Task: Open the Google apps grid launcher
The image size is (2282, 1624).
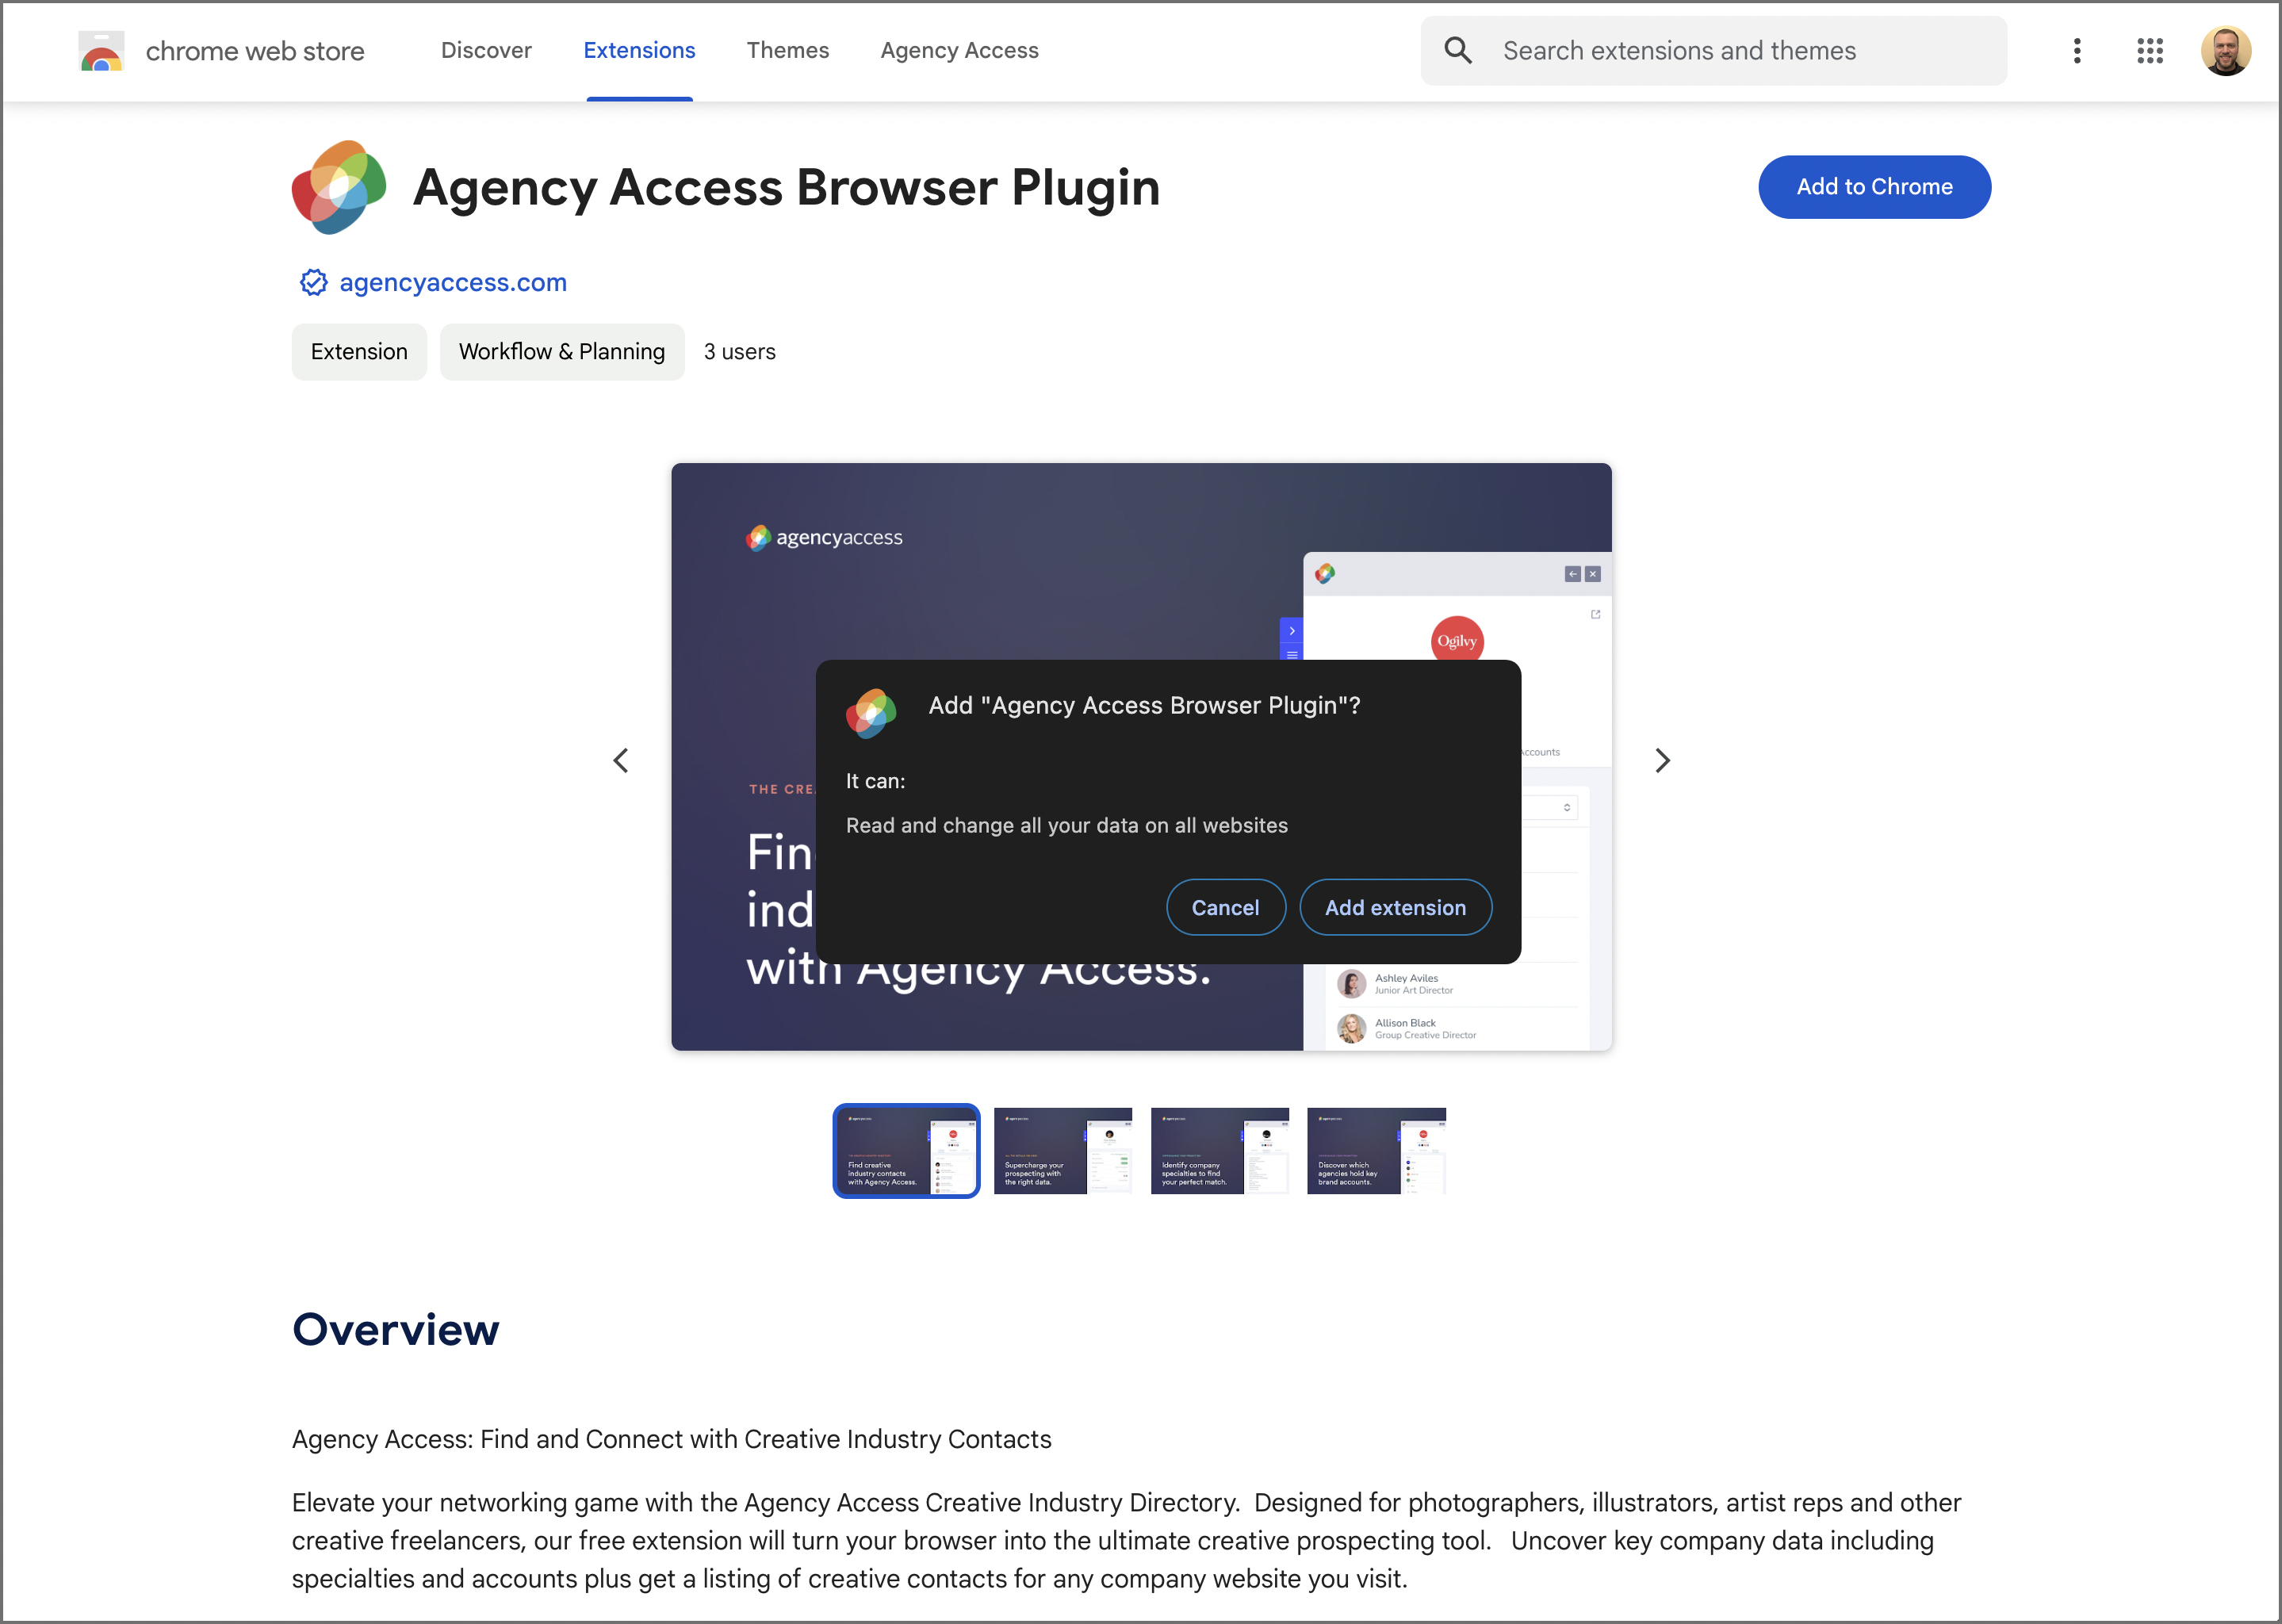Action: 2150,51
